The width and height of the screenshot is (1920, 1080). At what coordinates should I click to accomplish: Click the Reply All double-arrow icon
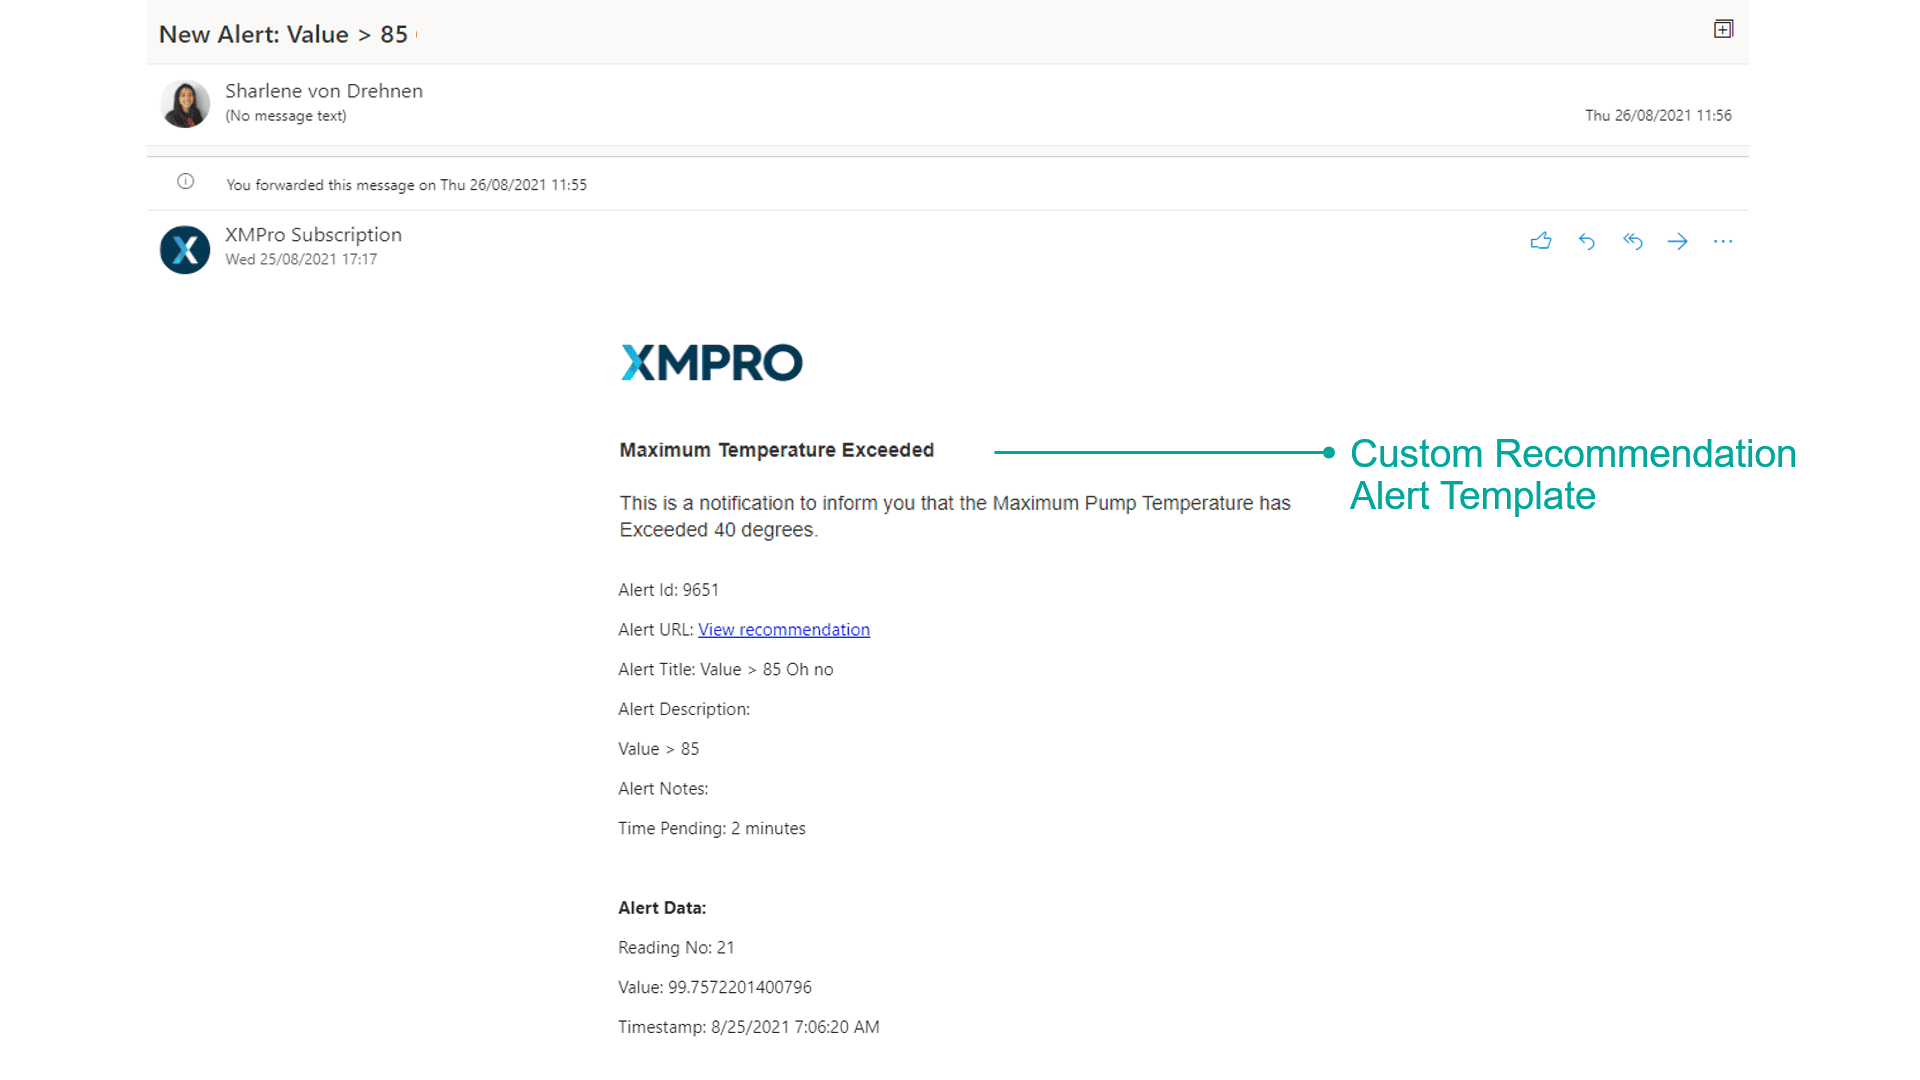tap(1633, 241)
